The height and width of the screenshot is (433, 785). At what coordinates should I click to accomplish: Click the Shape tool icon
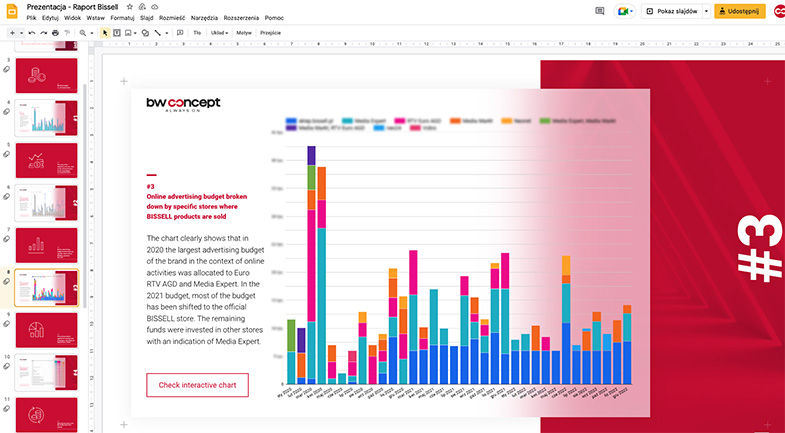144,33
